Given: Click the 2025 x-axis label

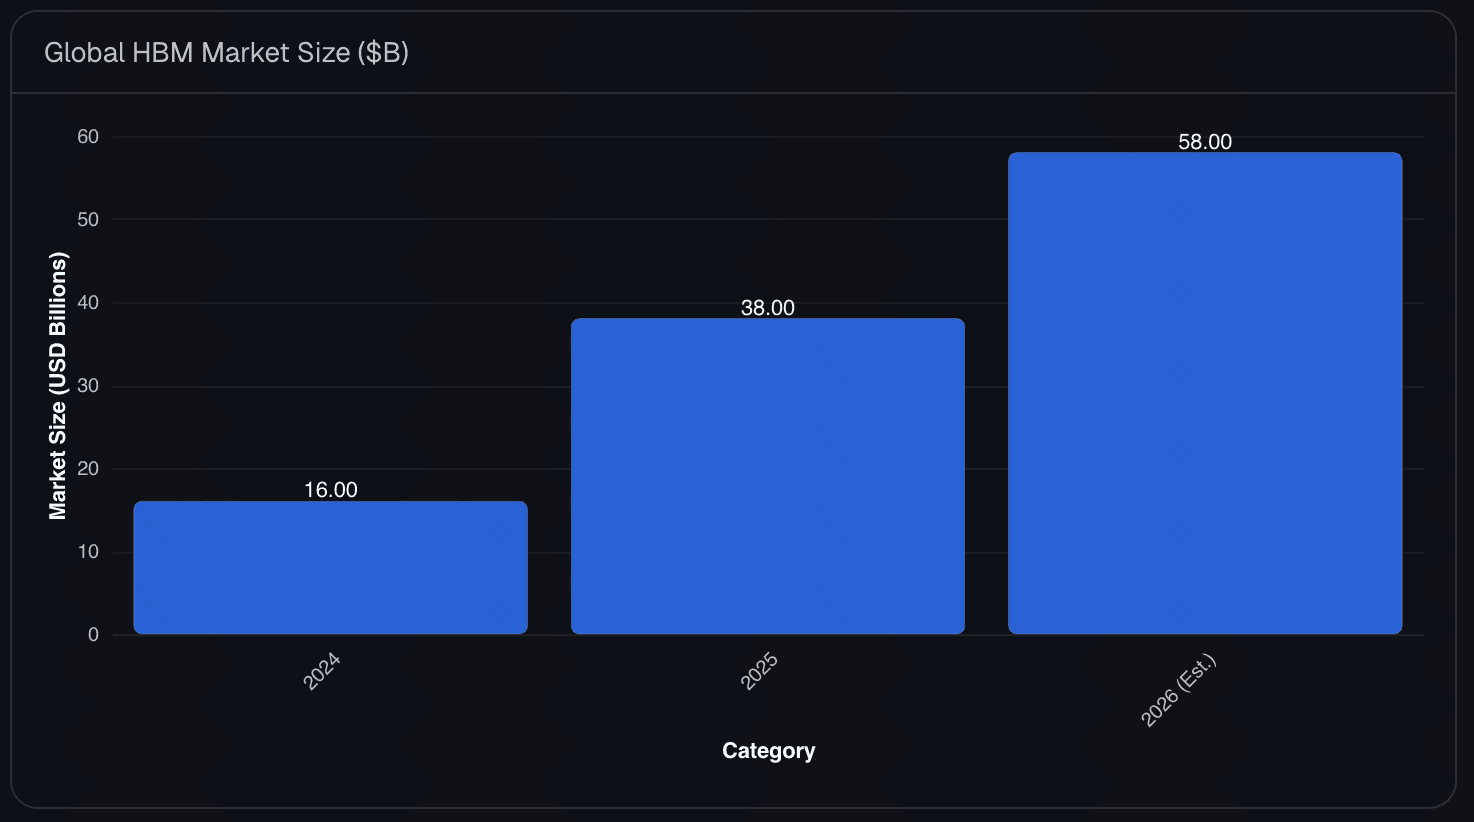Looking at the screenshot, I should tap(759, 671).
